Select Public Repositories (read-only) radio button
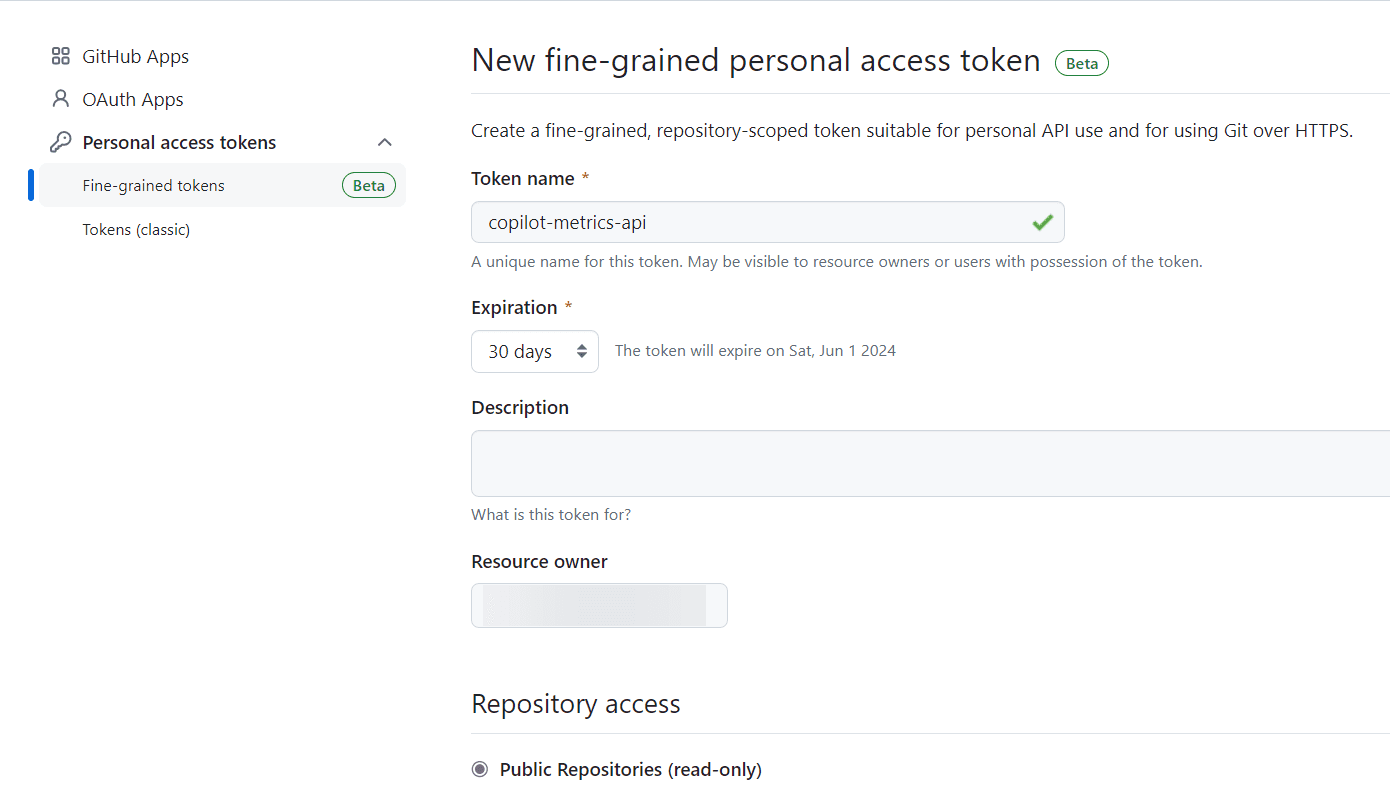The height and width of the screenshot is (799, 1390). click(x=480, y=769)
